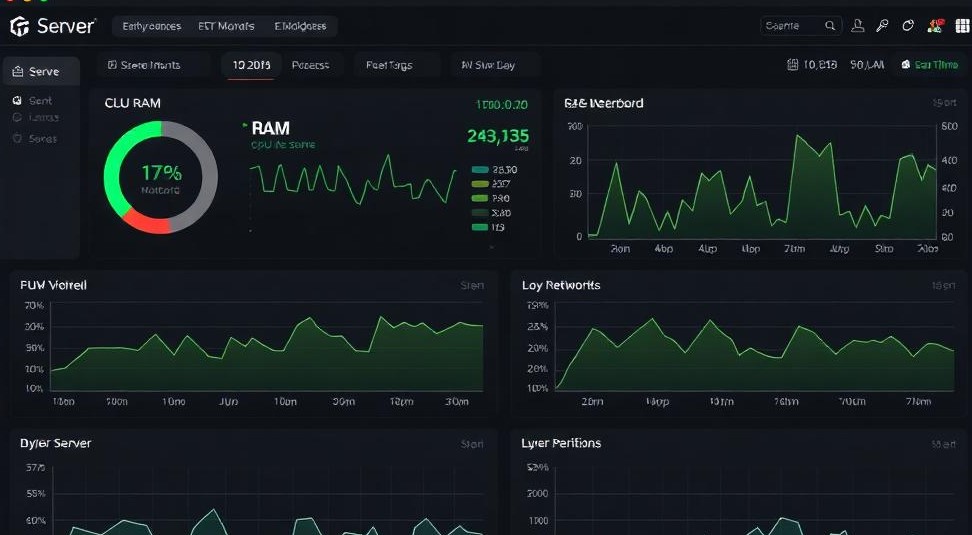This screenshot has width=972, height=535.
Task: Click the calendar icon beside 10,818
Action: 793,65
